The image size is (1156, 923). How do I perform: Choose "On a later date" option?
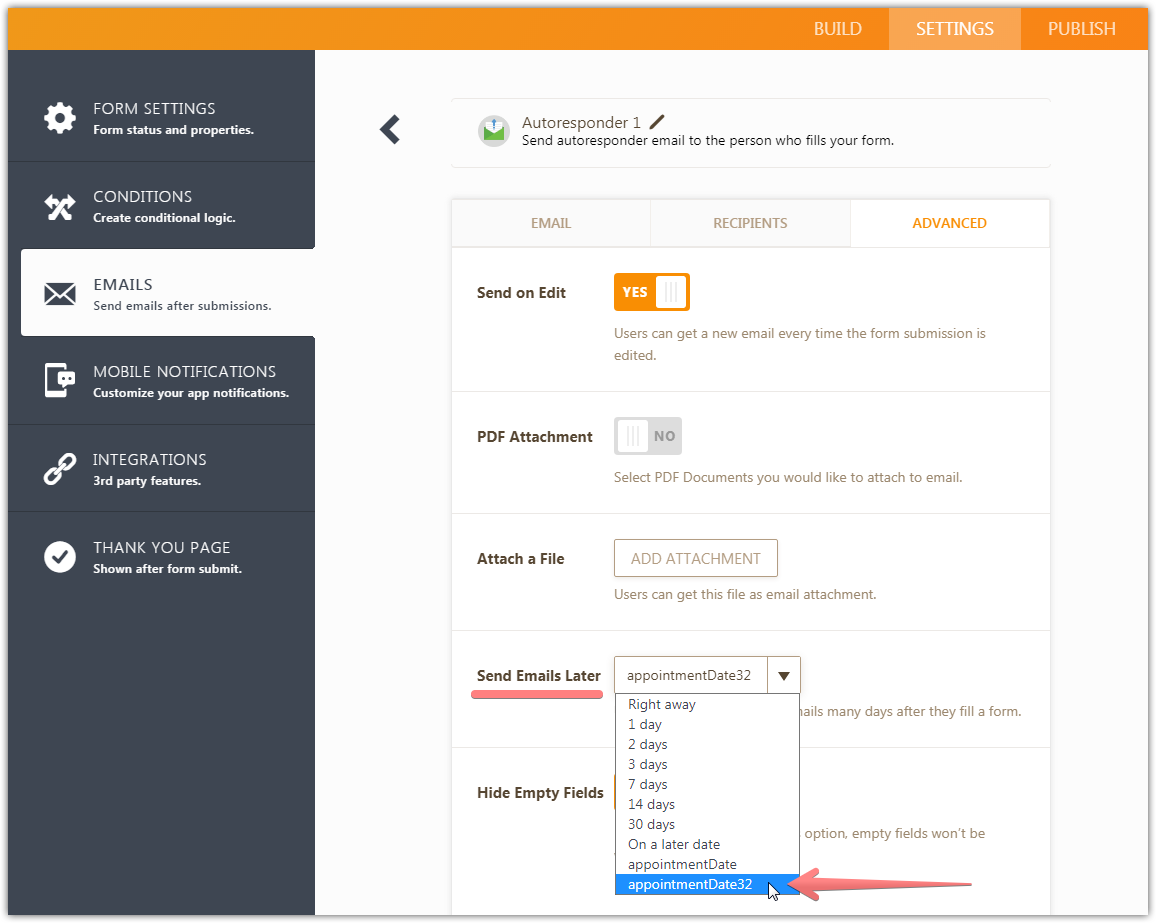[x=673, y=844]
